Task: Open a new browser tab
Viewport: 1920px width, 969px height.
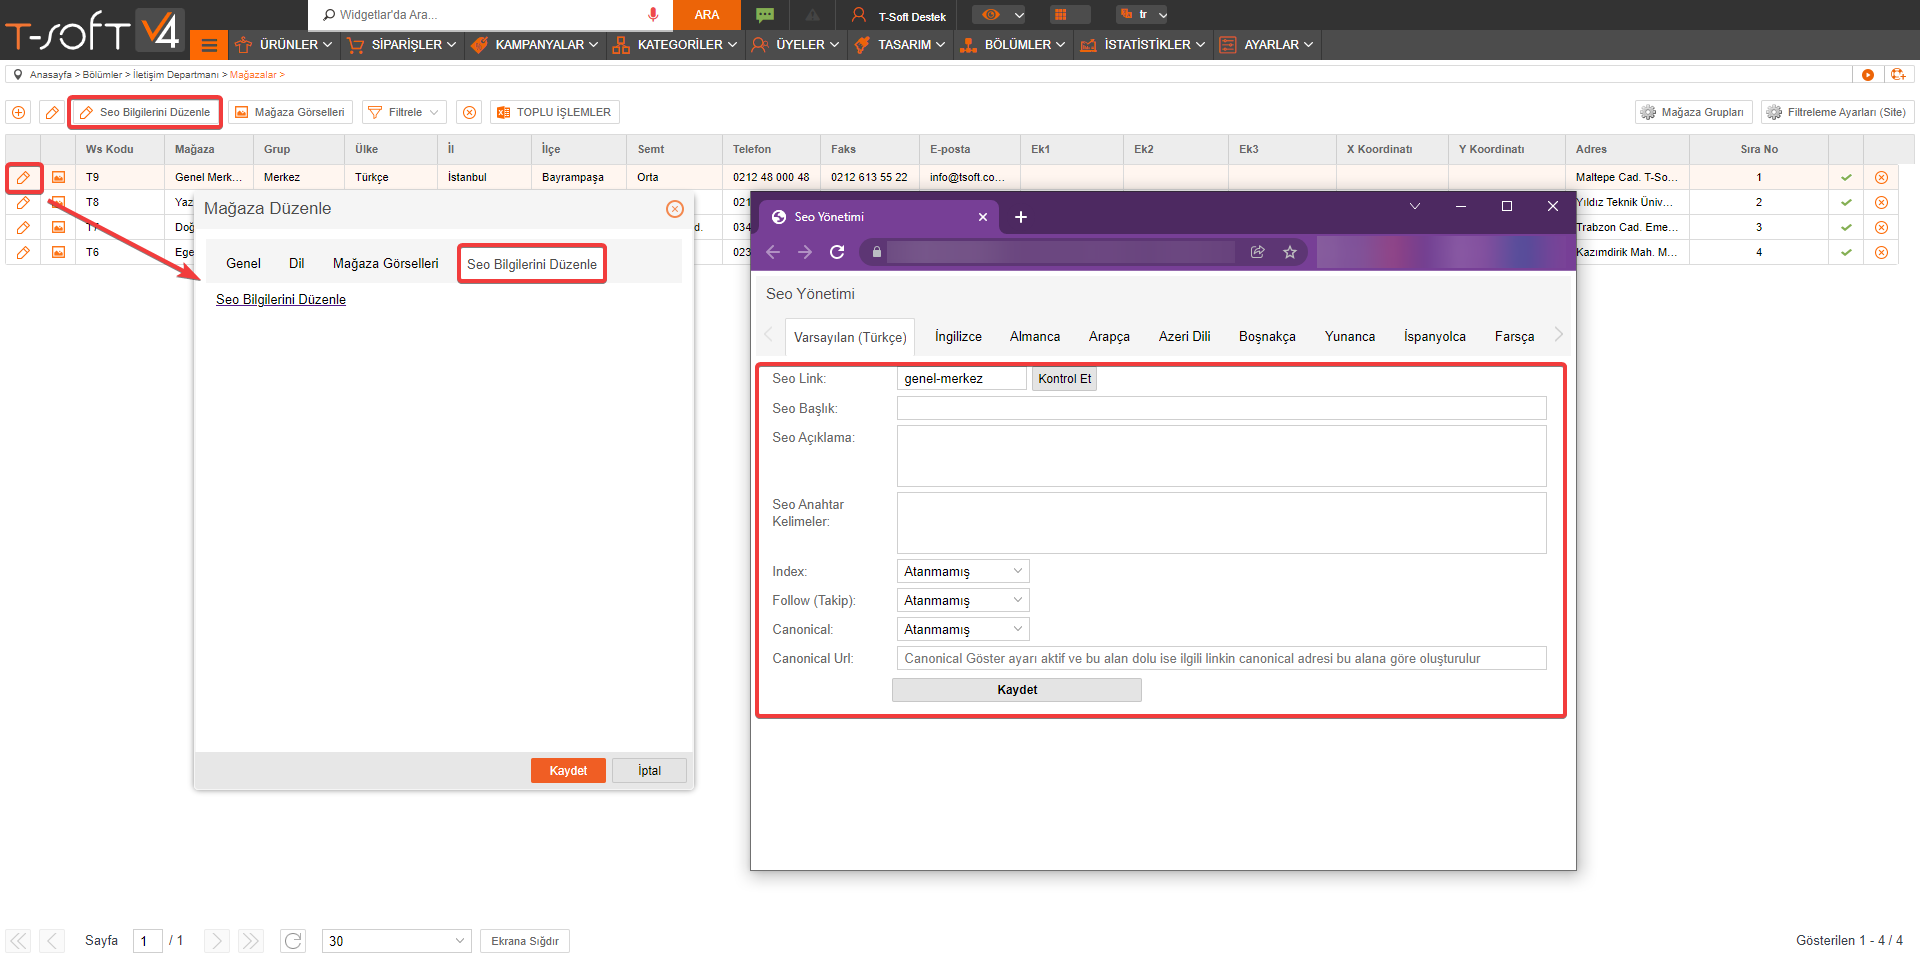Action: point(1021,217)
